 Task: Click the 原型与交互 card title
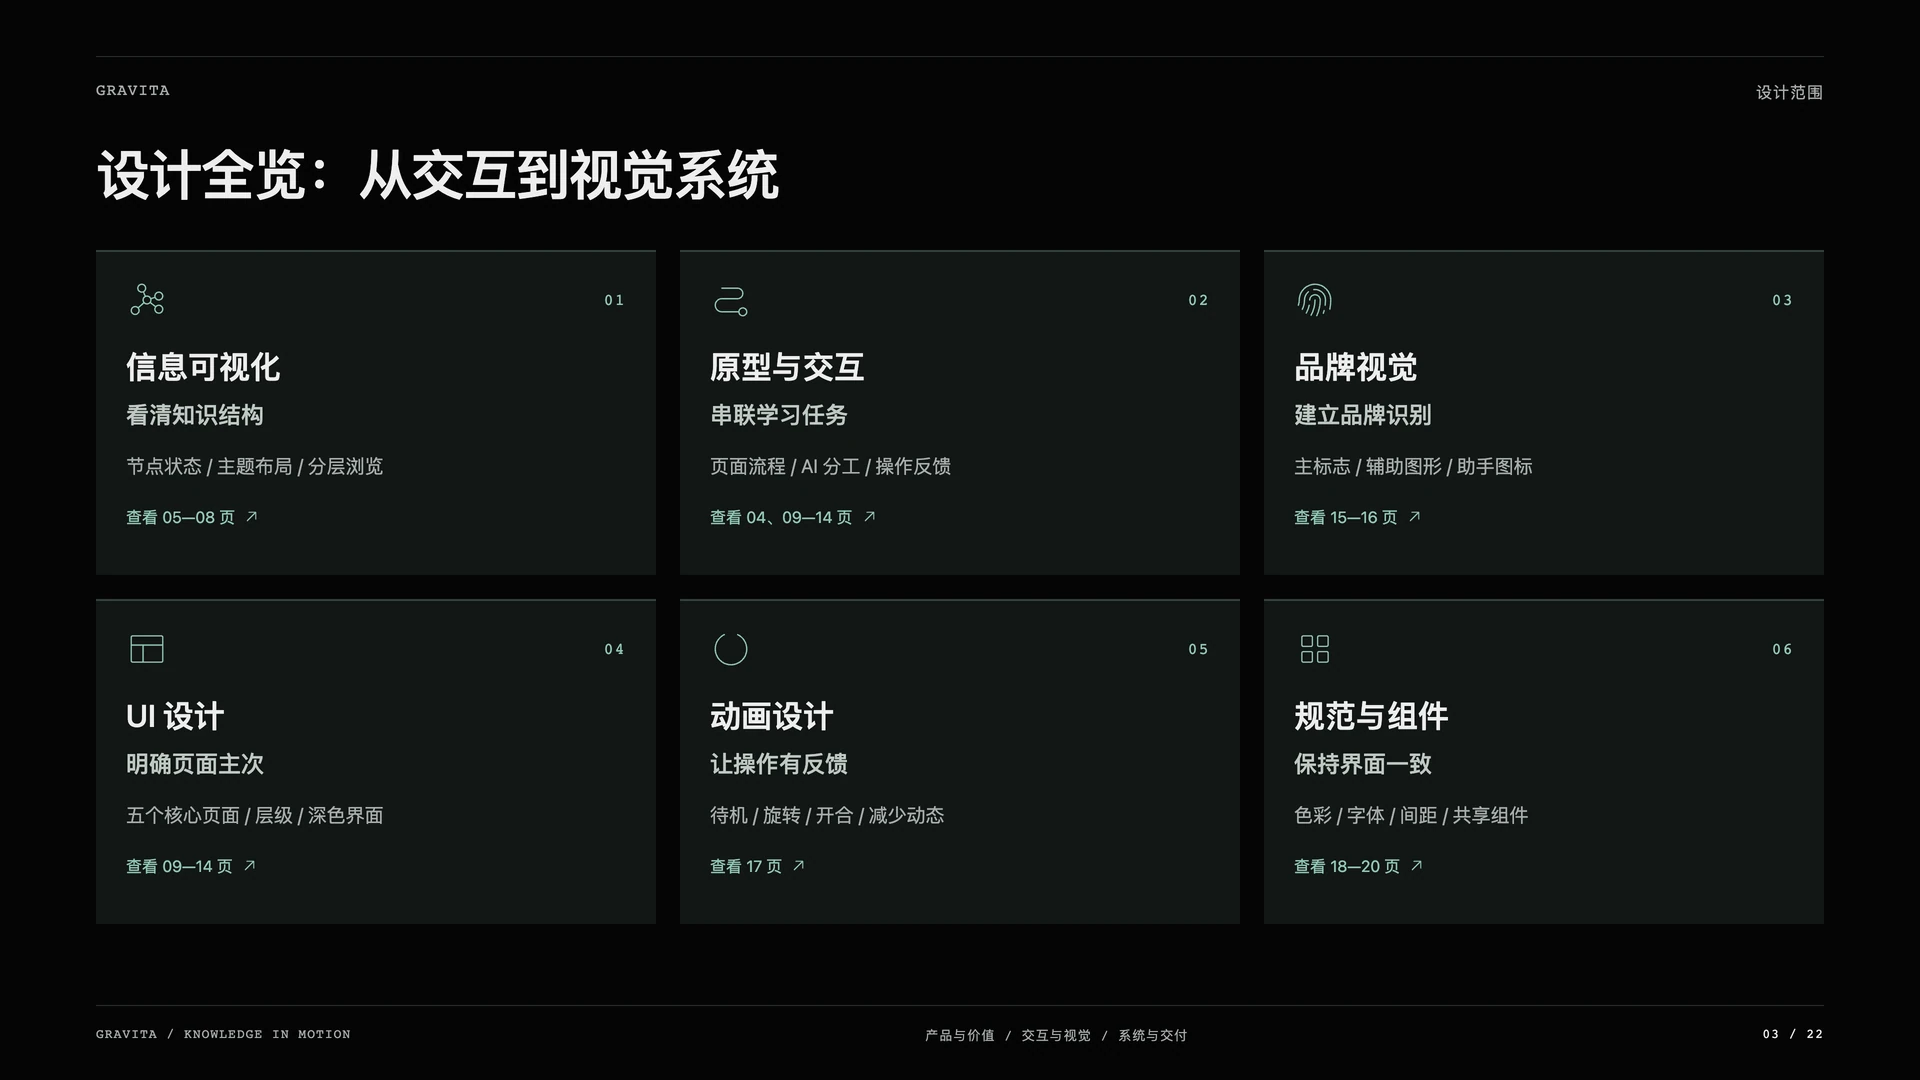pos(787,367)
